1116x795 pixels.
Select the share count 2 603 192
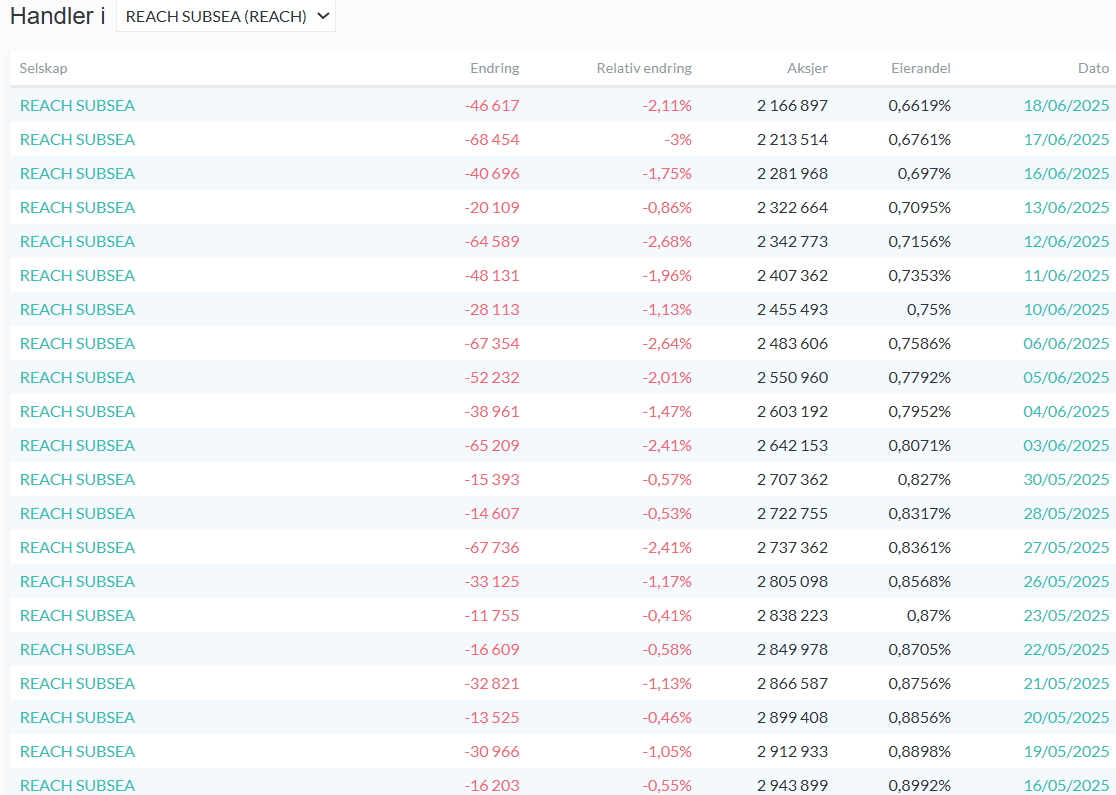coord(792,411)
